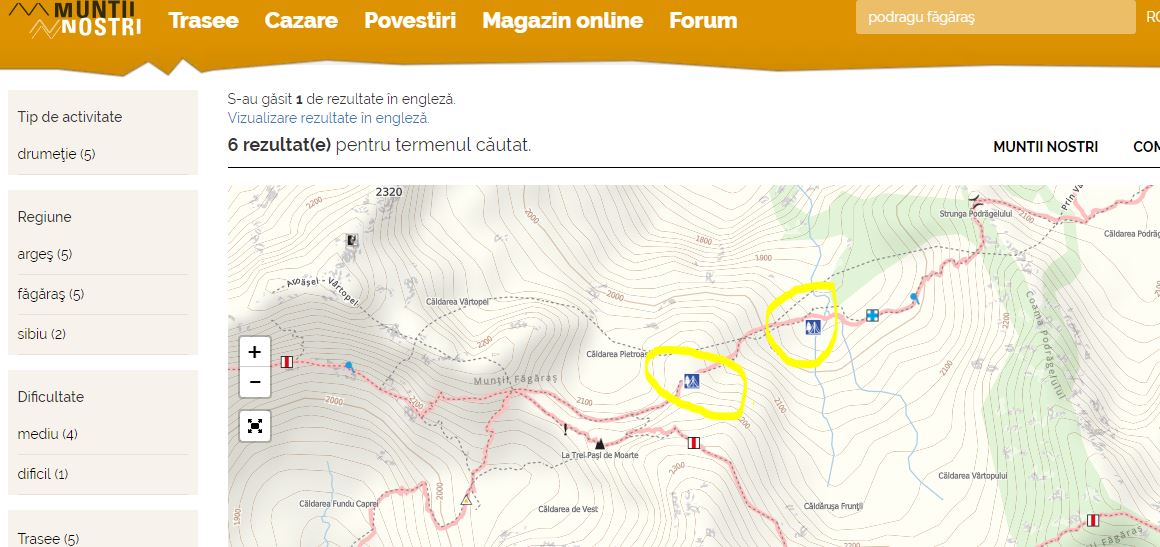The image size is (1160, 547).
Task: Filter results by drumeţie activity
Action: pos(56,154)
